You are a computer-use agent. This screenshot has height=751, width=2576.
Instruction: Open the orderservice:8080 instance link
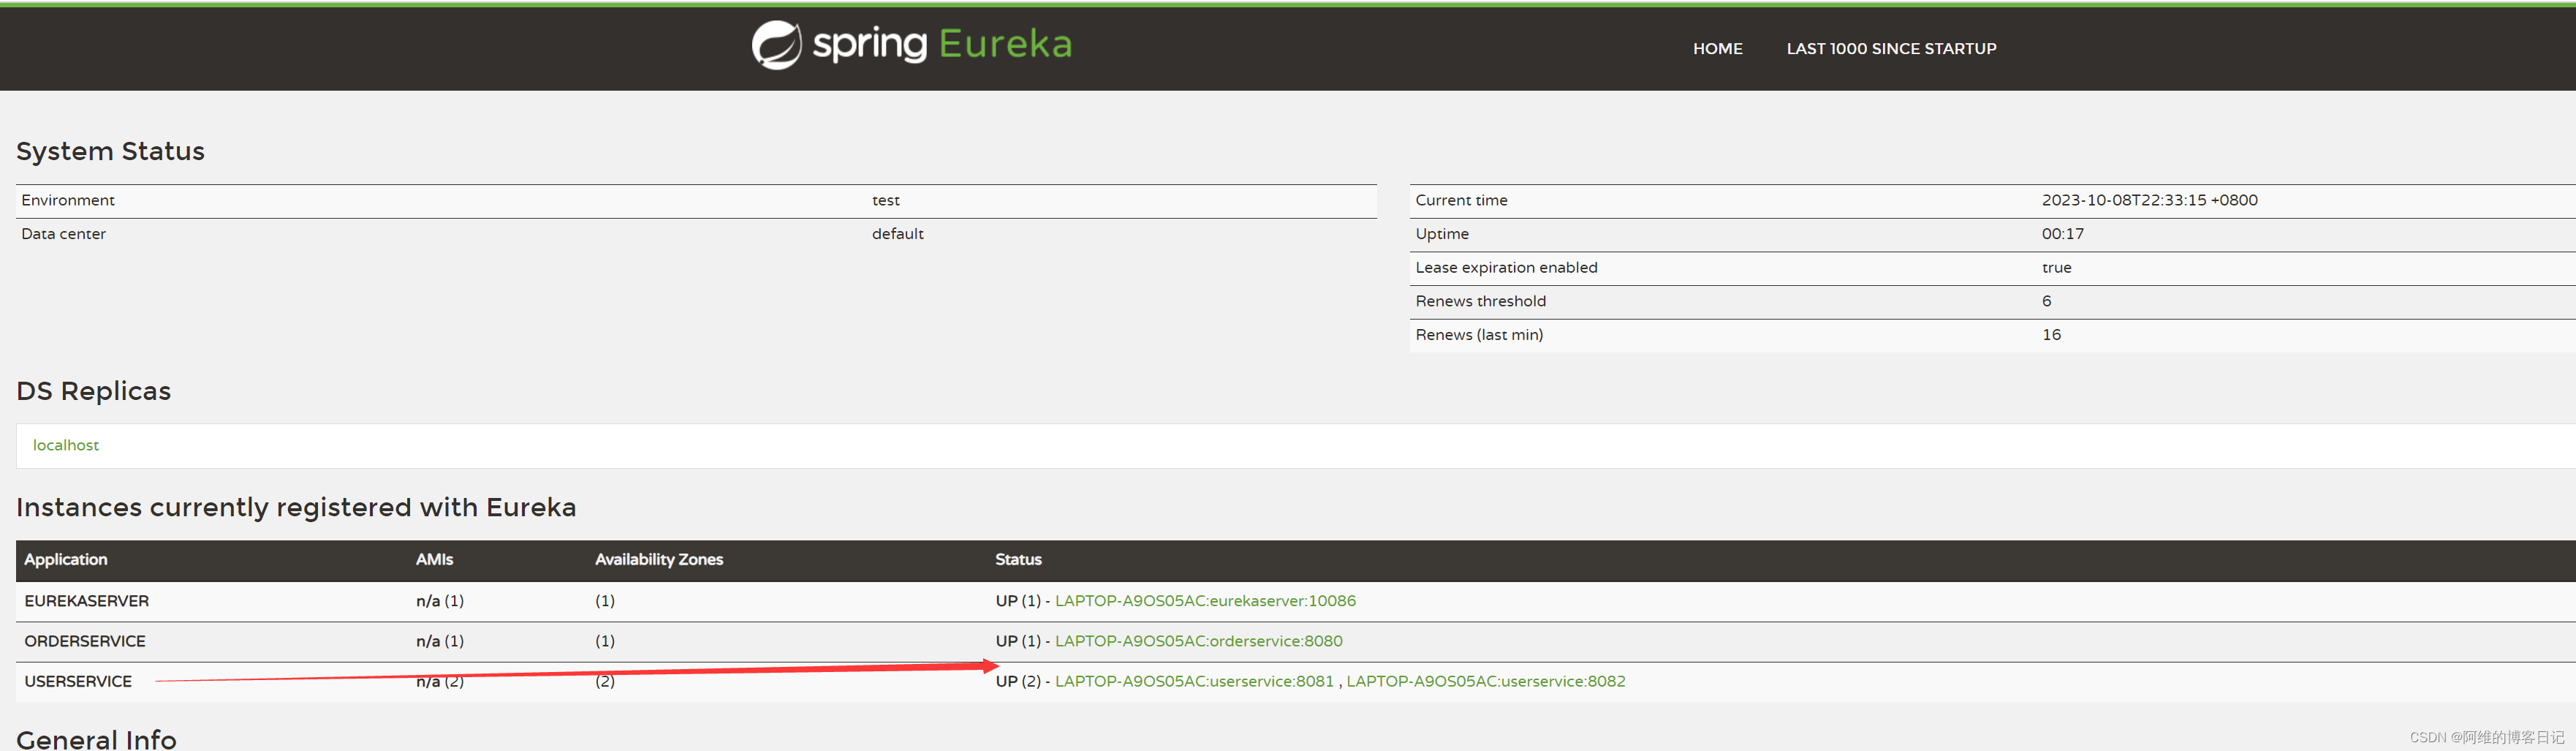pyautogui.click(x=1198, y=641)
